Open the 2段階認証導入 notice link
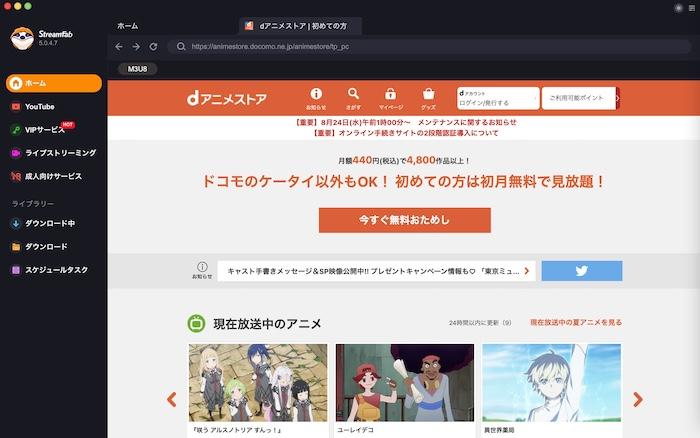 pos(405,133)
